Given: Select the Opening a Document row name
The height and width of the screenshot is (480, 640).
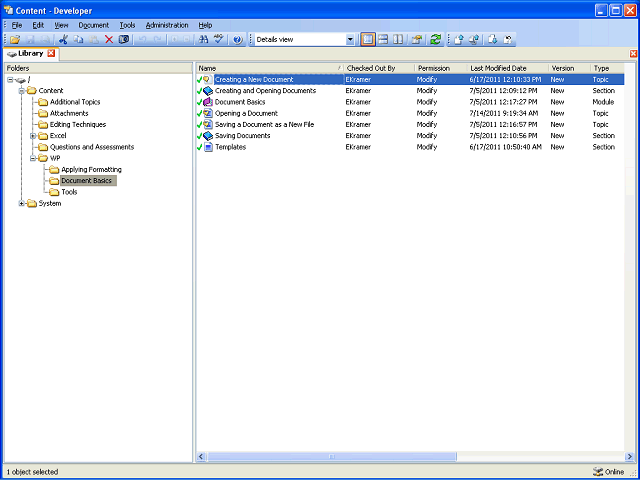Looking at the screenshot, I should pyautogui.click(x=247, y=113).
